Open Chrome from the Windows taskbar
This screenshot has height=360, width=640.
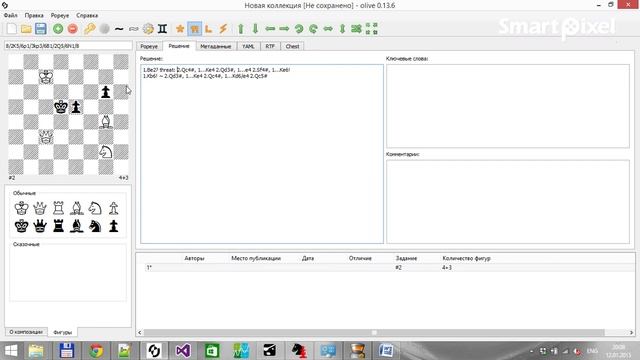pos(96,351)
